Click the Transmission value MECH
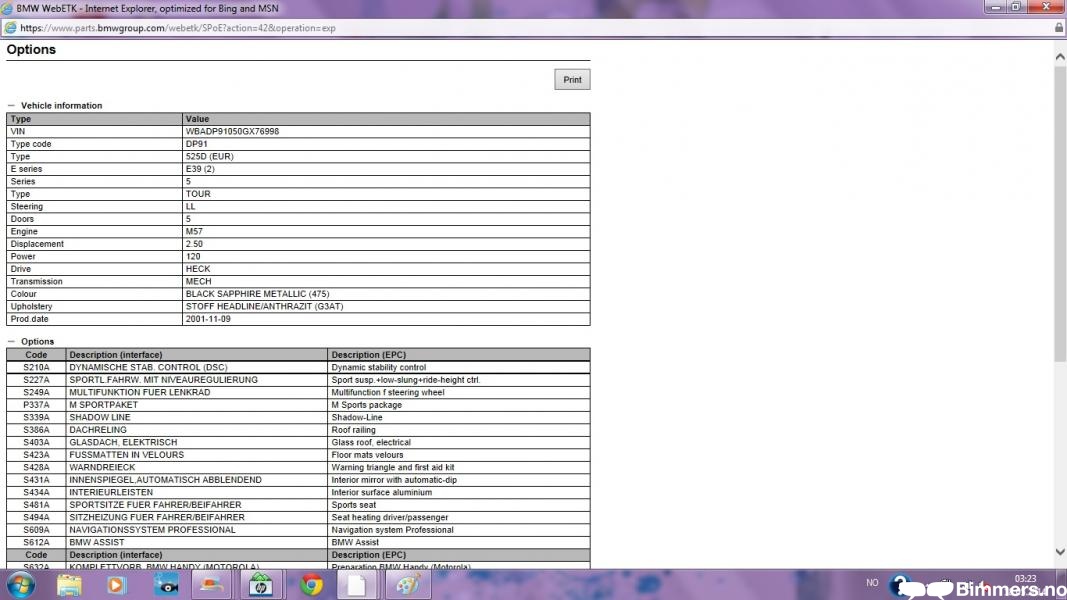 199,281
